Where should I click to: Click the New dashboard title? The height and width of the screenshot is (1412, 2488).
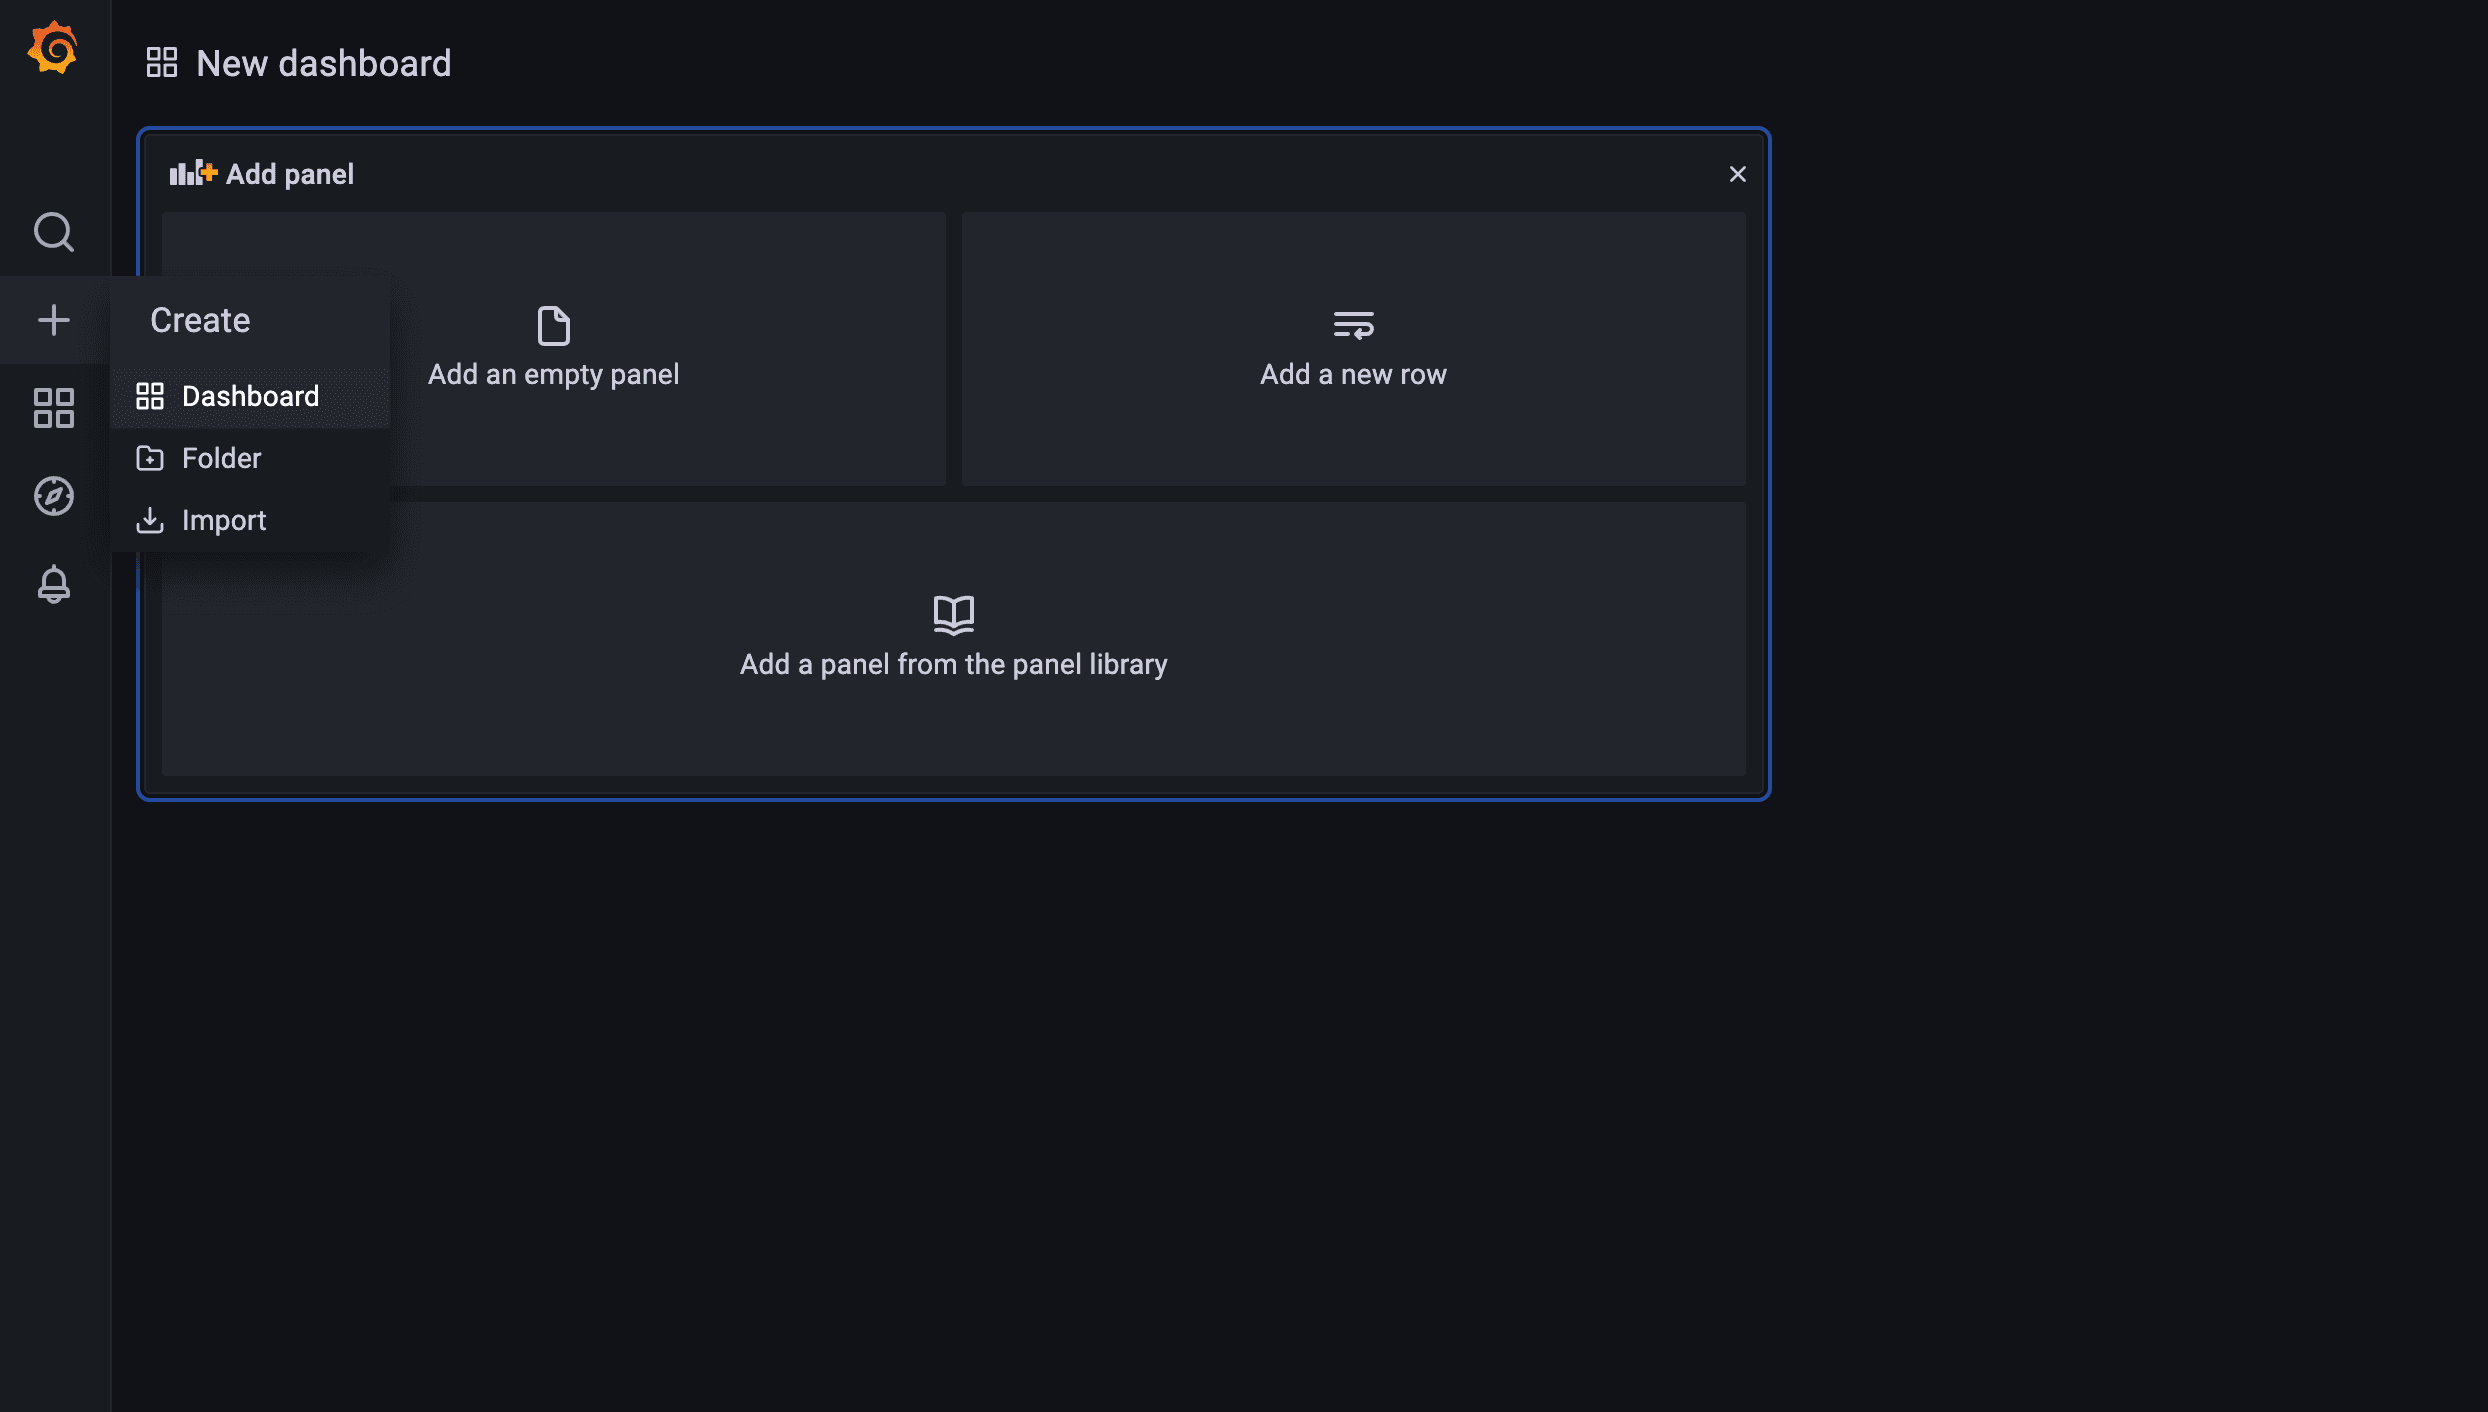pos(322,63)
